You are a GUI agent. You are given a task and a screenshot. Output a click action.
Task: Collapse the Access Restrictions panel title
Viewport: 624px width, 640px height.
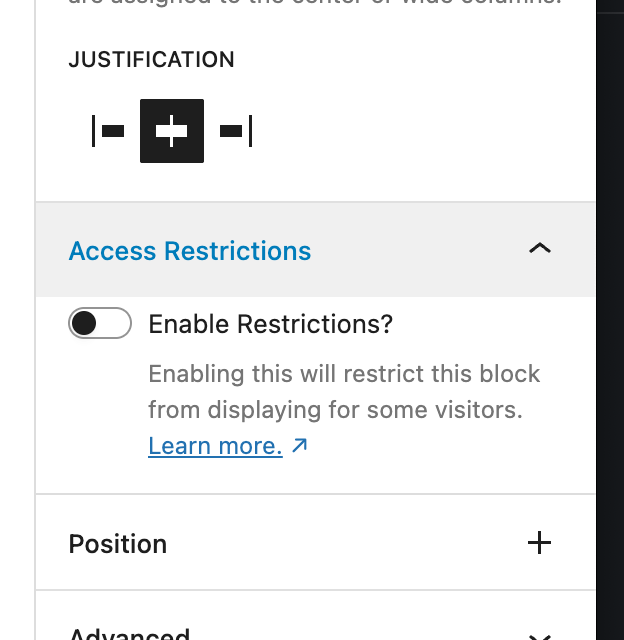click(x=190, y=251)
